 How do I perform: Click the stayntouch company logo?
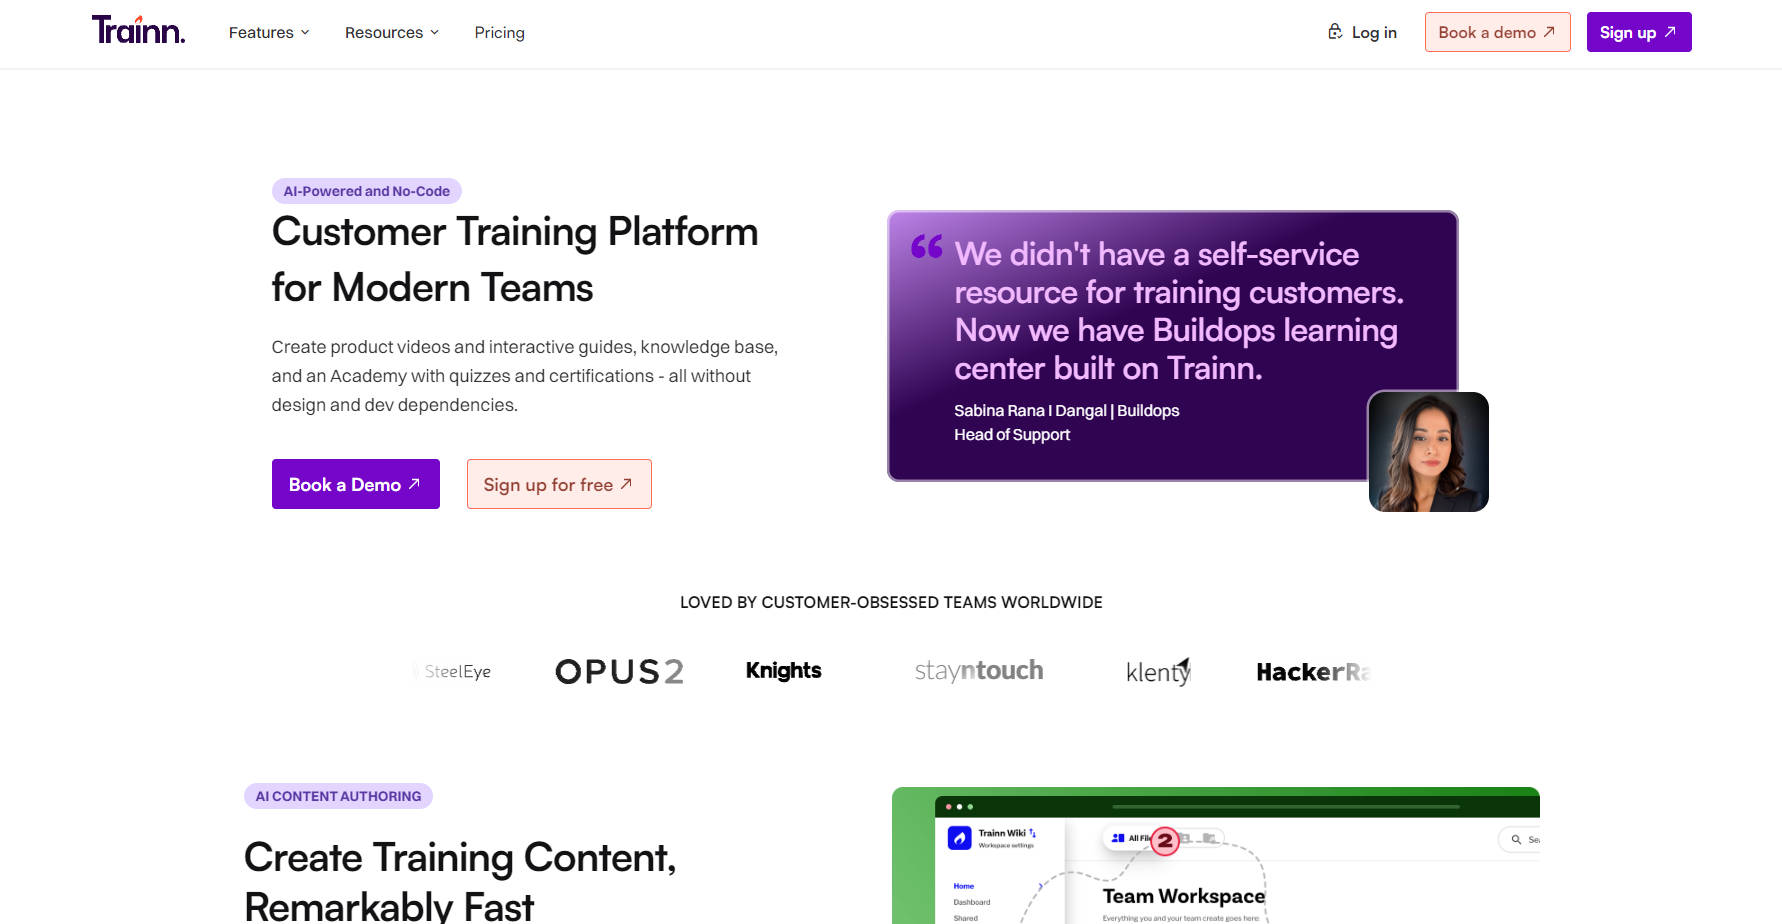(978, 671)
